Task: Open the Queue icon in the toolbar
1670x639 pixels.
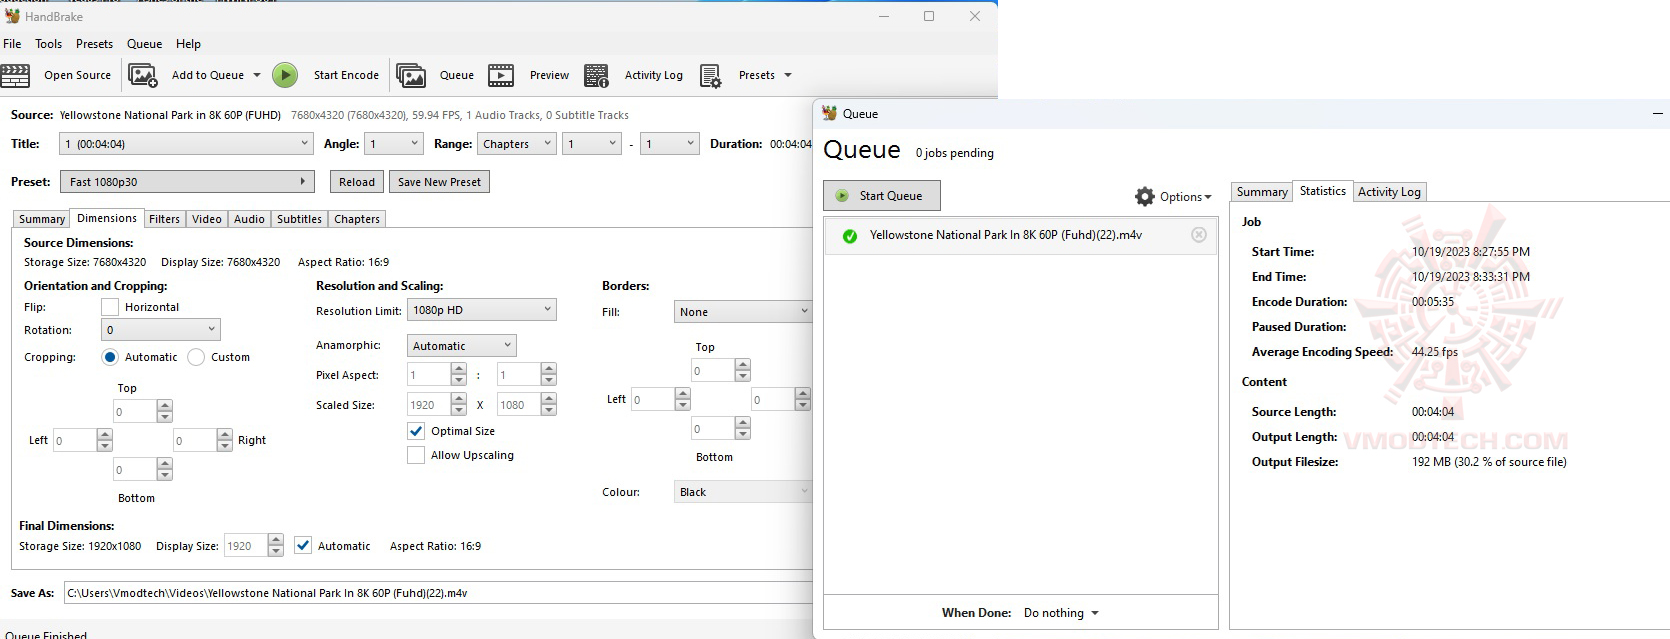Action: [x=411, y=75]
